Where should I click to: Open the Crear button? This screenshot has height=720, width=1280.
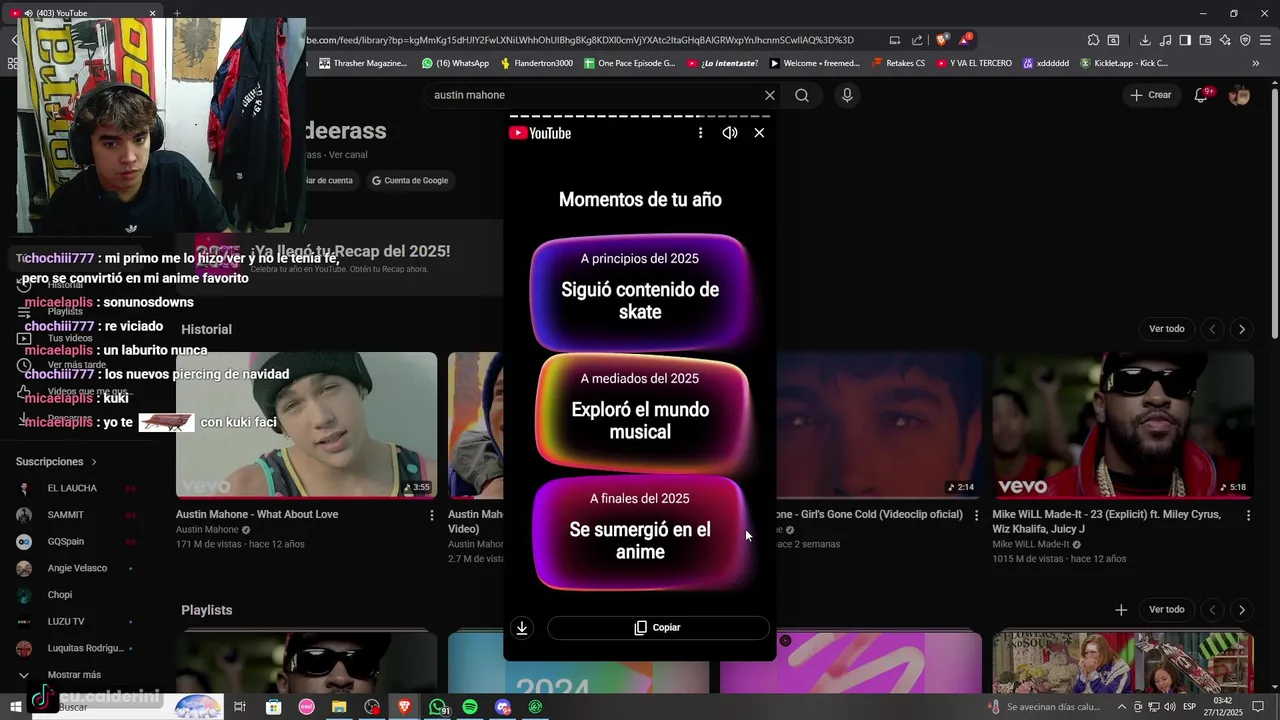point(1151,95)
